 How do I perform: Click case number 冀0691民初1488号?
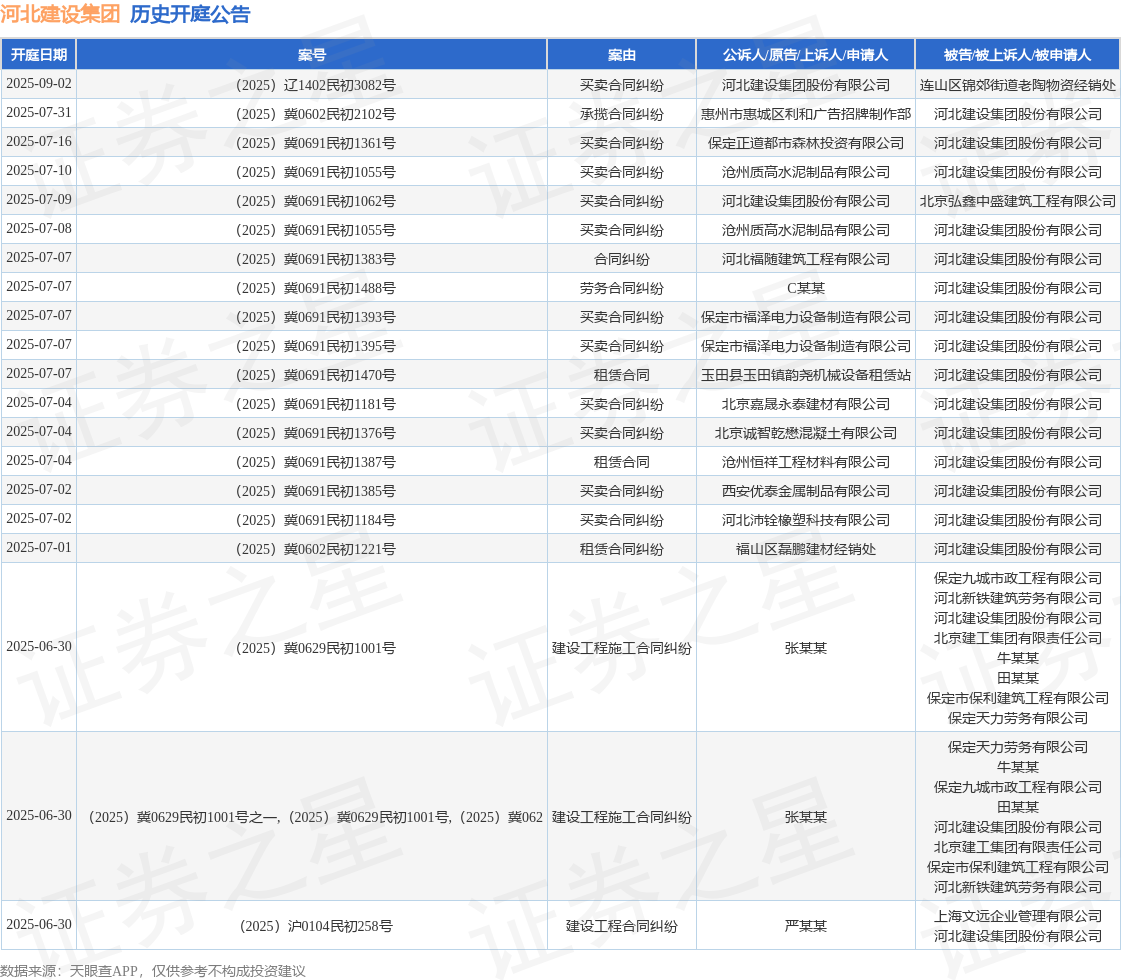[x=315, y=288]
